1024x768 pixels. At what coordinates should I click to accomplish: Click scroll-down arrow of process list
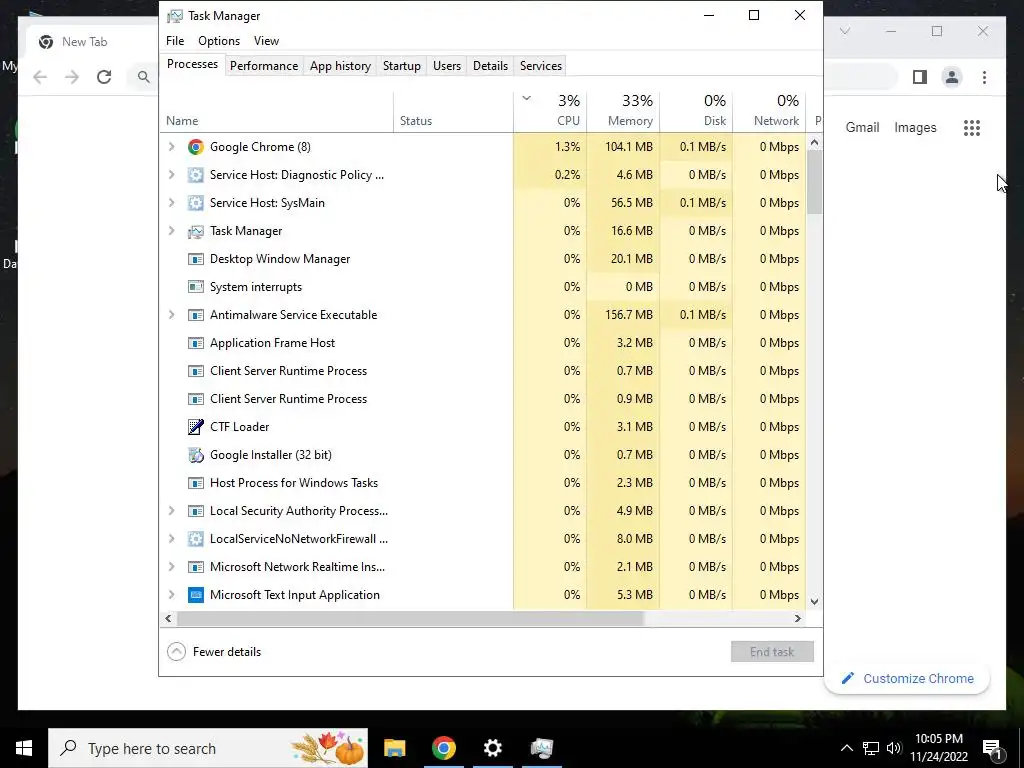tap(814, 601)
